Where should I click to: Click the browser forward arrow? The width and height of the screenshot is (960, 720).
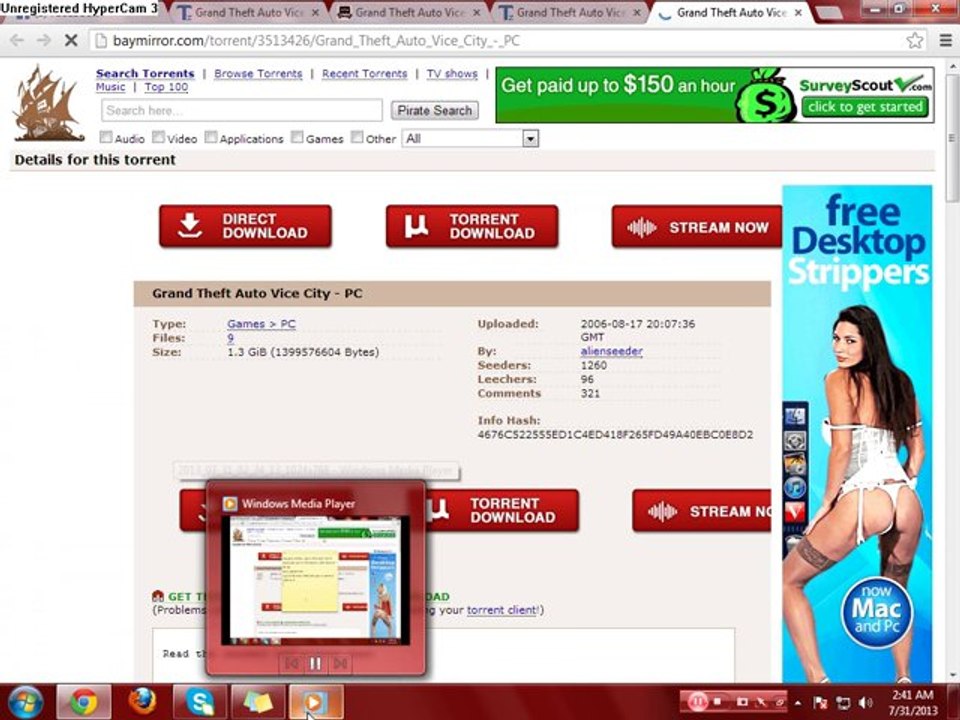coord(43,41)
